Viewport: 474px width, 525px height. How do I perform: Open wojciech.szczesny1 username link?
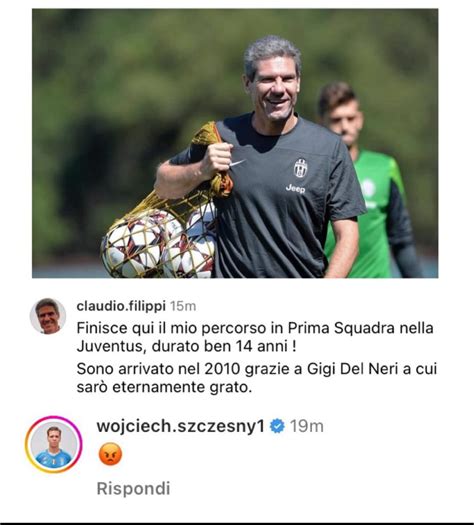click(180, 426)
